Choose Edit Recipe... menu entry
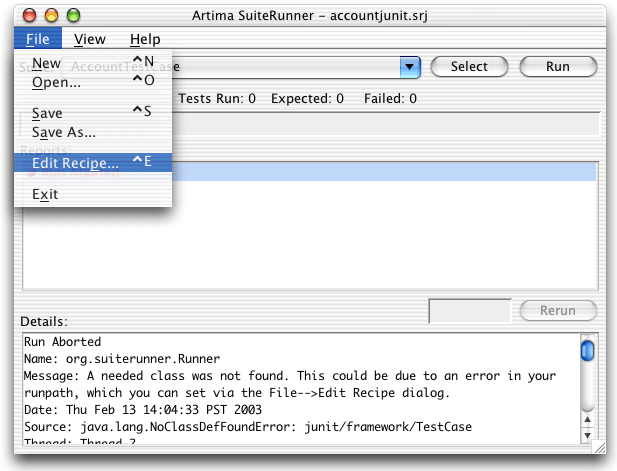 click(93, 163)
